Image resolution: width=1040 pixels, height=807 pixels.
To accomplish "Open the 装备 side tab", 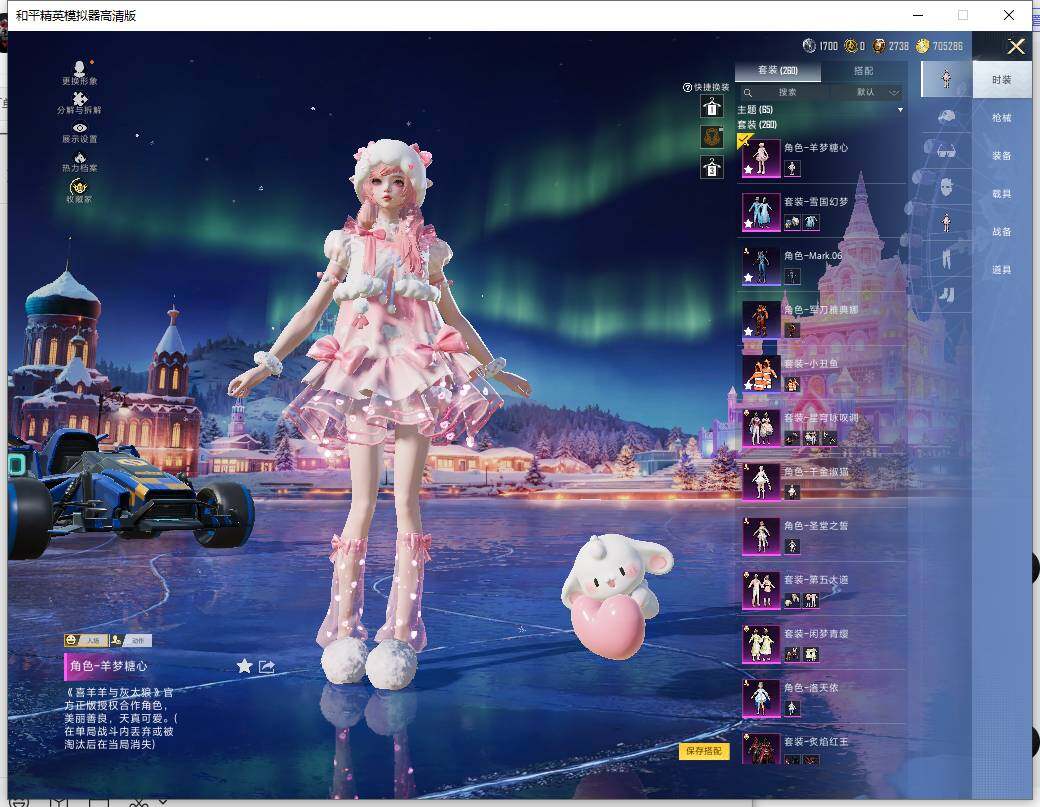I will [x=1002, y=155].
